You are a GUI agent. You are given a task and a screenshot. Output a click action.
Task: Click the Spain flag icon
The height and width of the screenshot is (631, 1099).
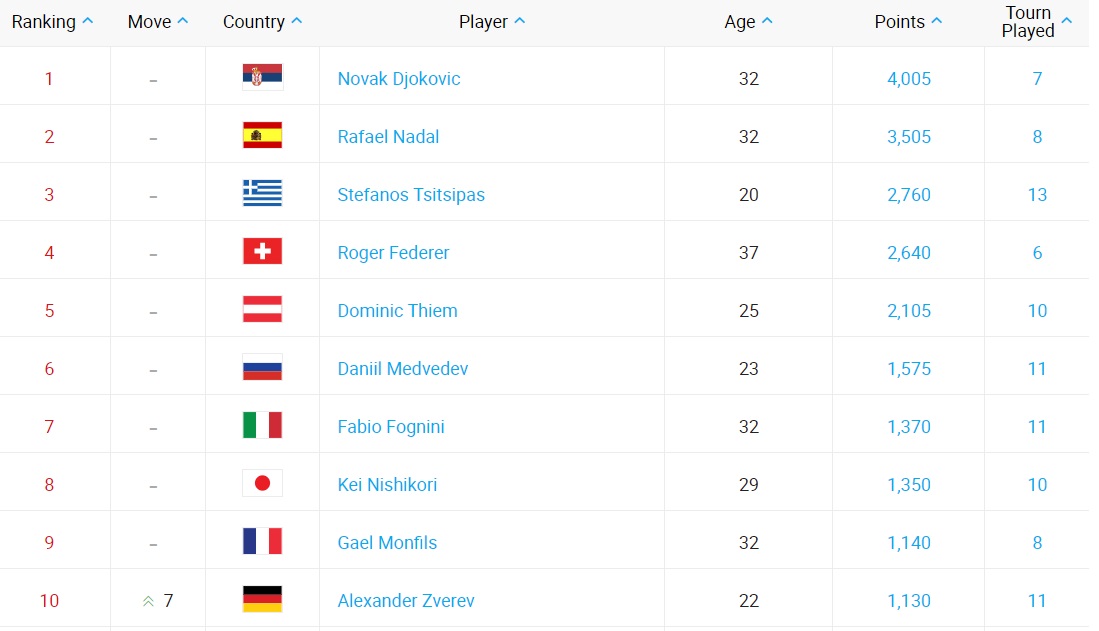tap(262, 136)
